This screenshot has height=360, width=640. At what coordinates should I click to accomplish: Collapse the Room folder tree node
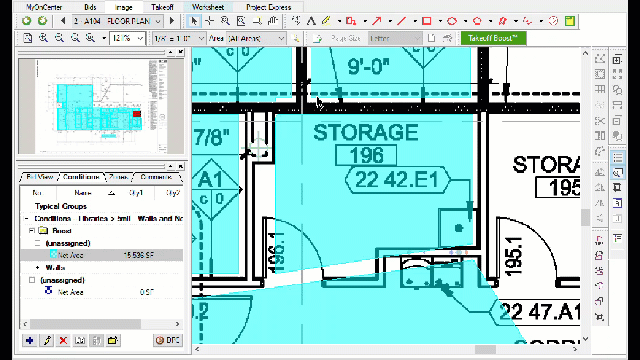(x=32, y=231)
